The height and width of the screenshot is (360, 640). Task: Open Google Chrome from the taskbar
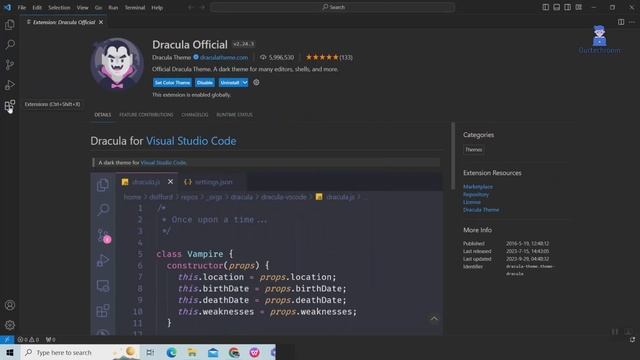click(234, 352)
